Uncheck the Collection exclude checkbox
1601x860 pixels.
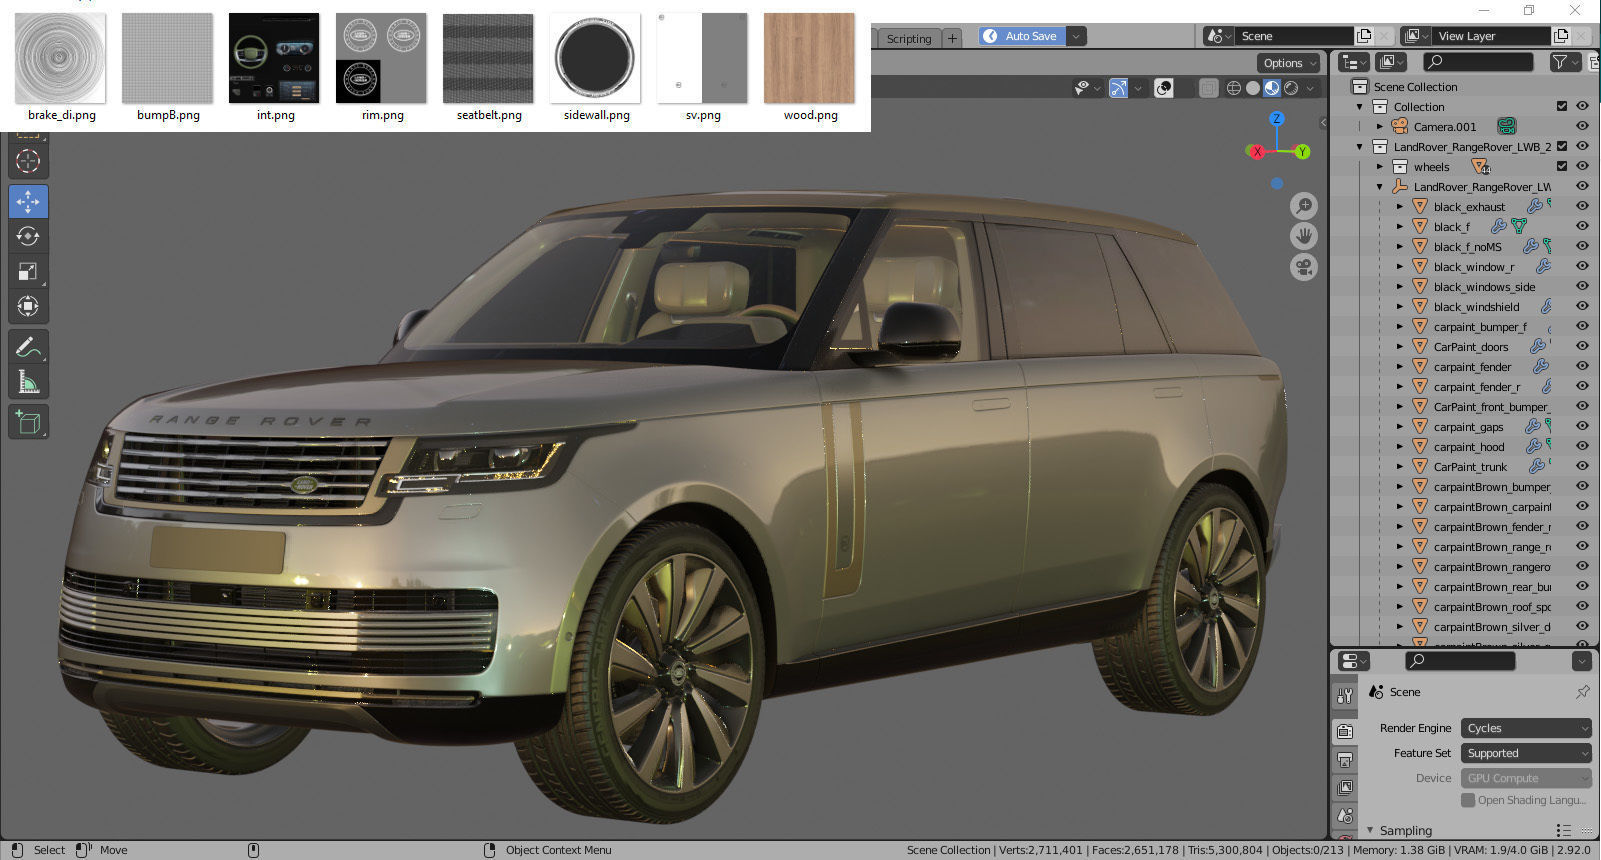[x=1562, y=106]
